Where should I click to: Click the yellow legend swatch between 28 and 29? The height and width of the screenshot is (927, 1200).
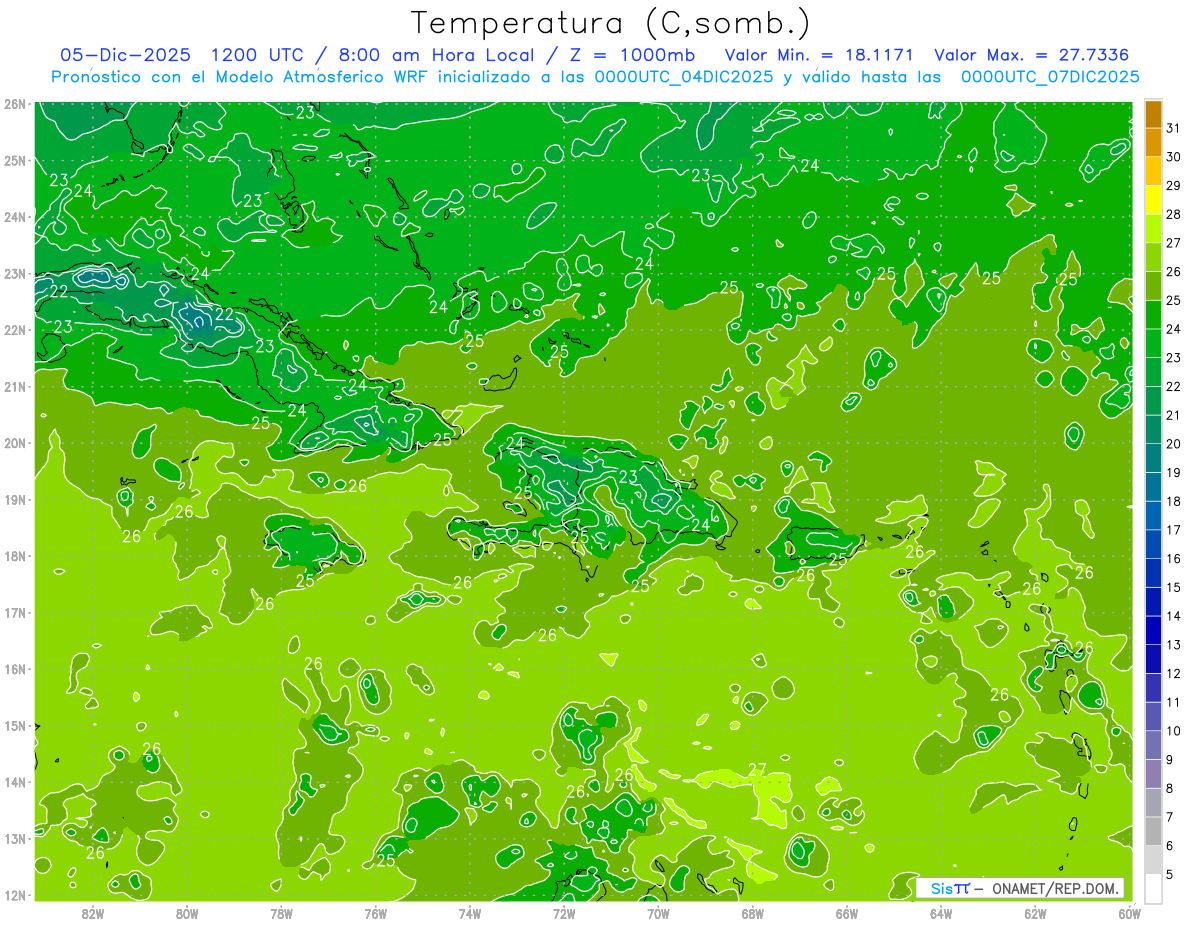[x=1153, y=200]
